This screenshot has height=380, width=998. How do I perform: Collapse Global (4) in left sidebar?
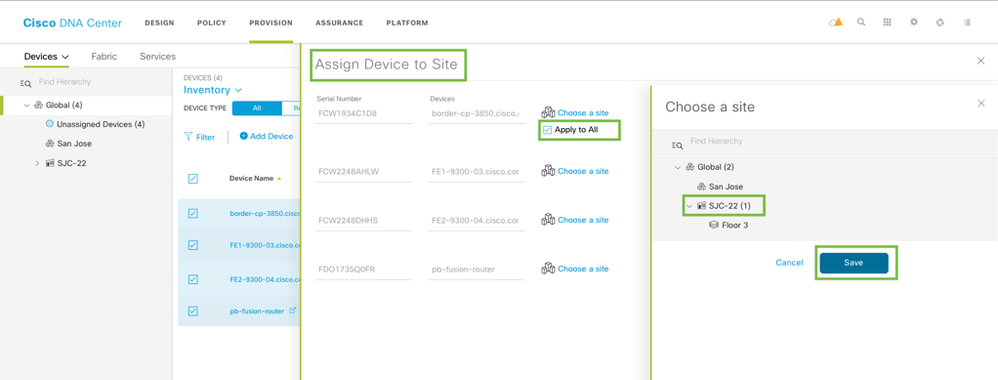[27, 105]
